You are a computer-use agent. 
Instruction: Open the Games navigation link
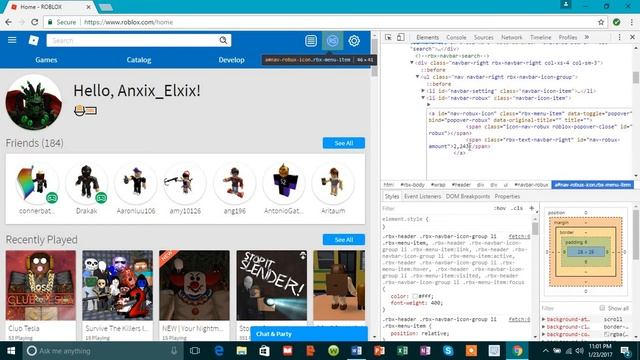(46, 60)
